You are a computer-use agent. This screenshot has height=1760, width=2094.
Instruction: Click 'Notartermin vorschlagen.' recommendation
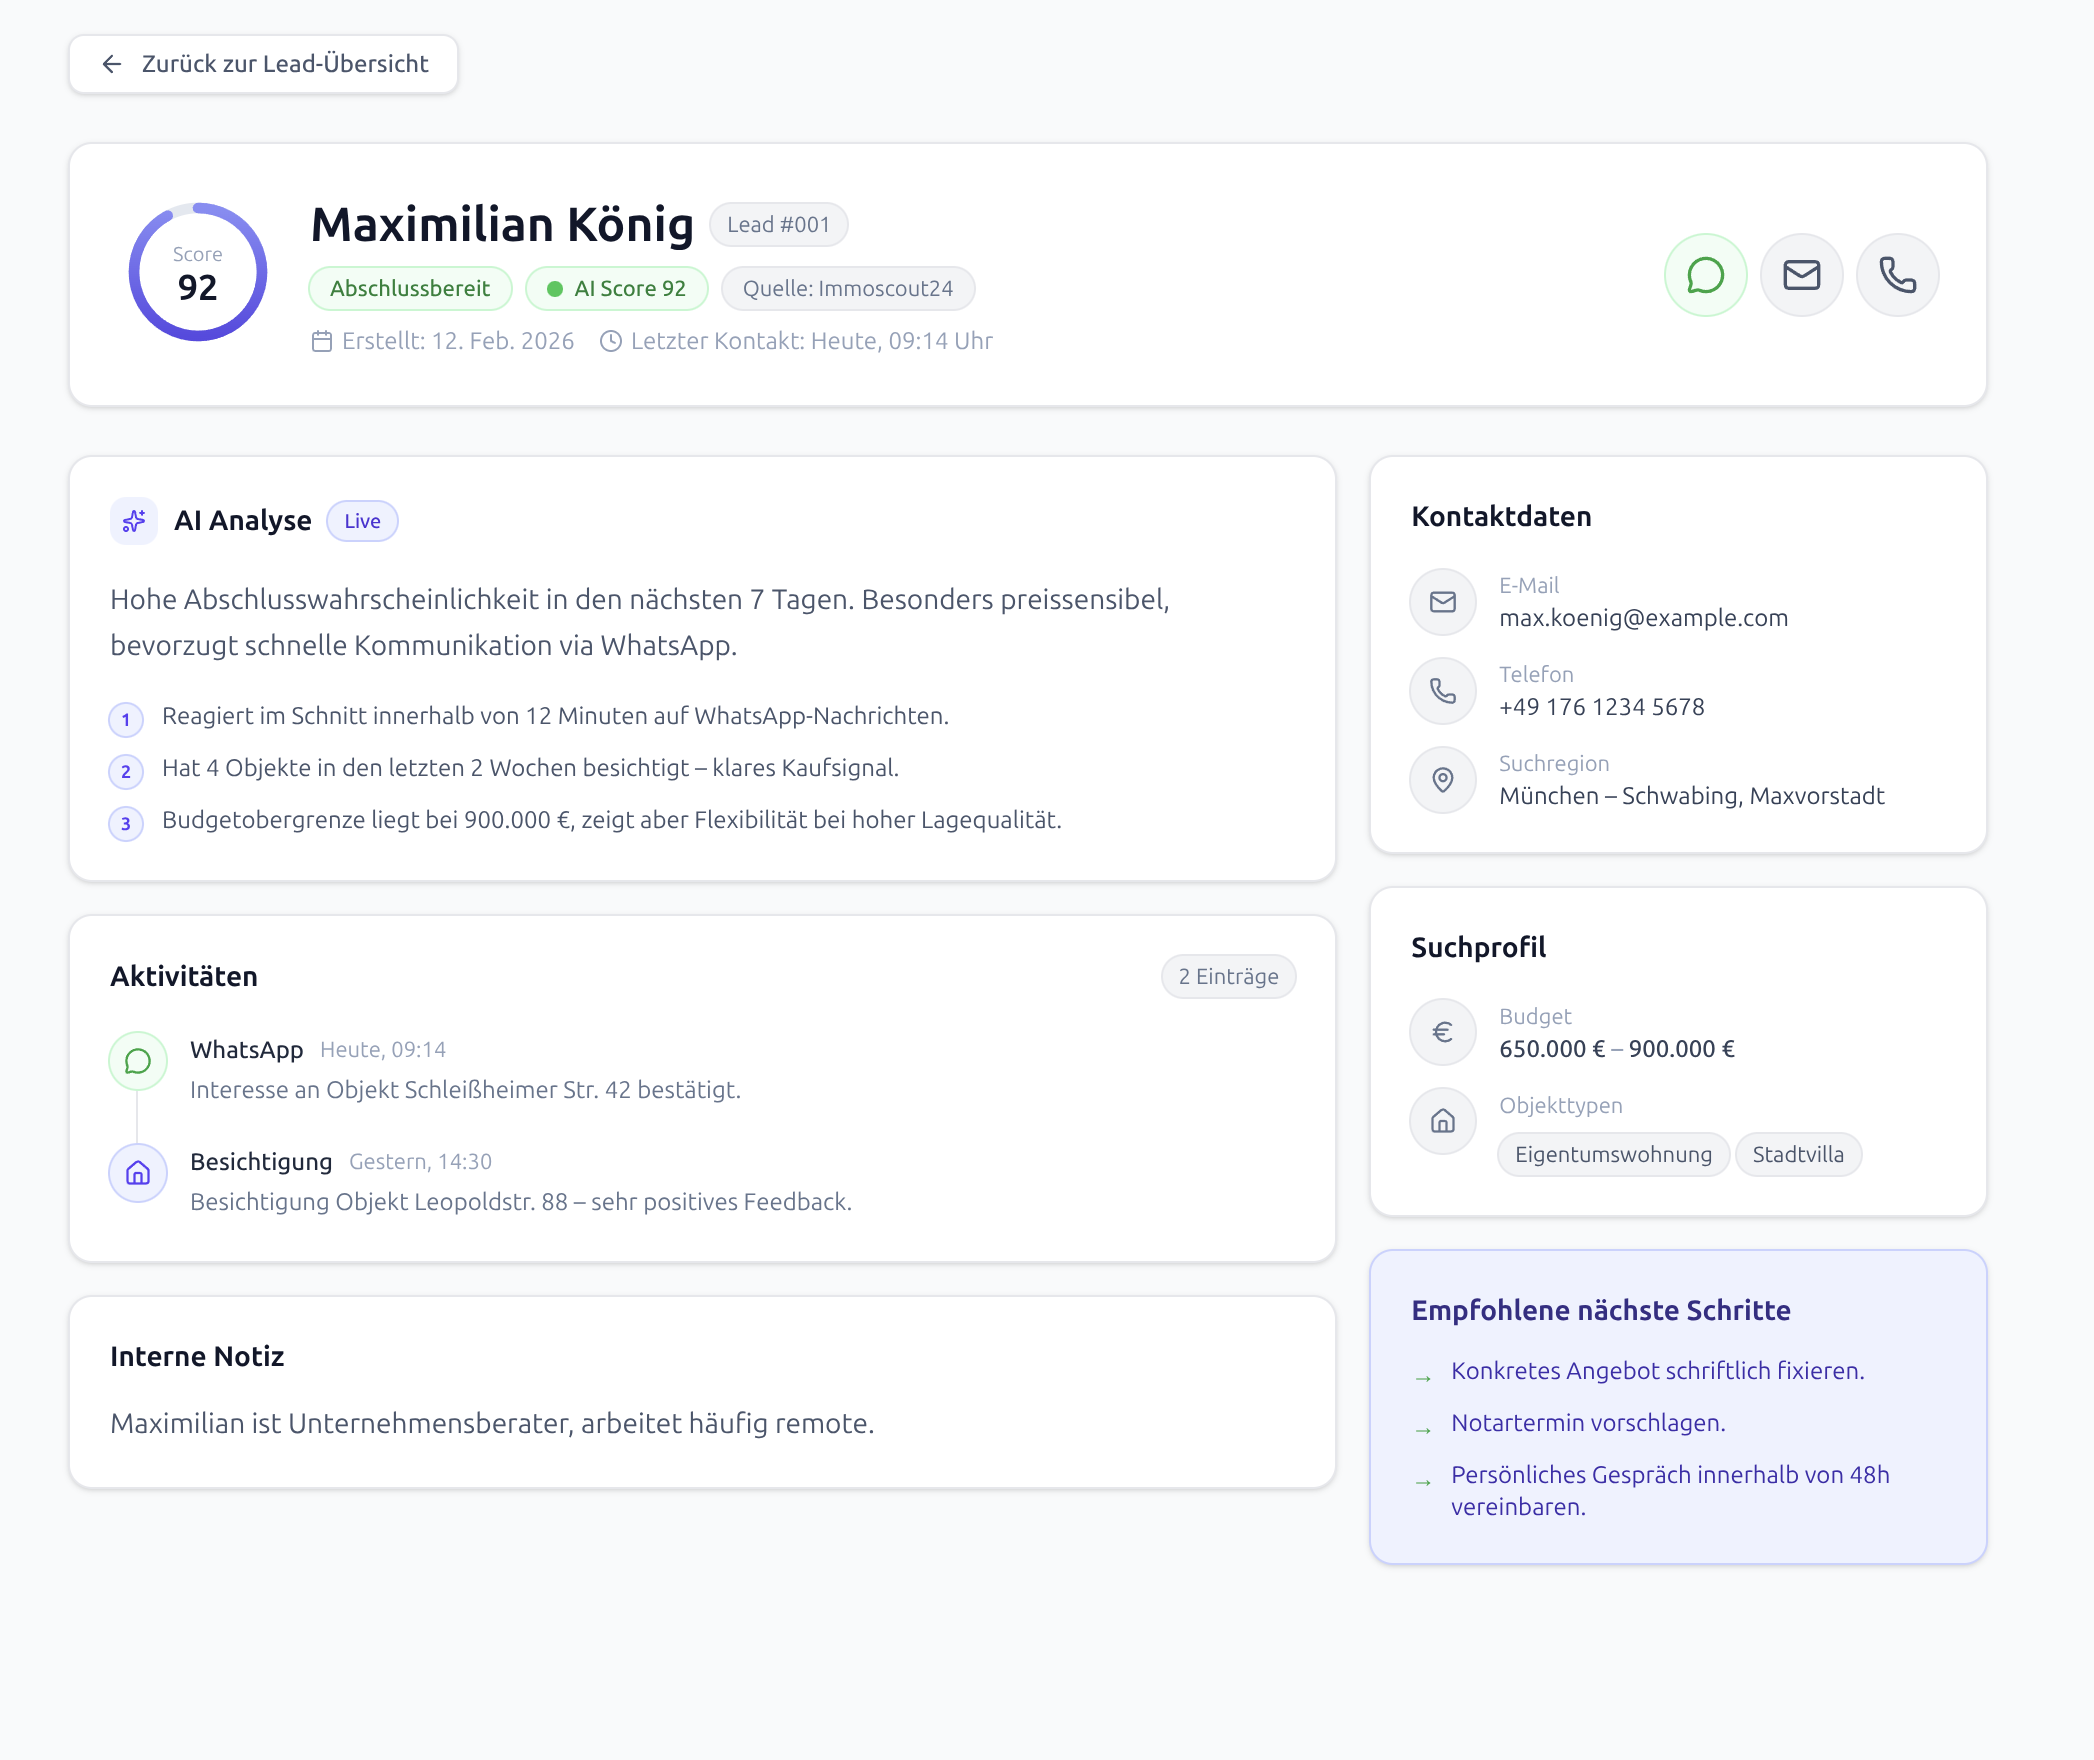click(1588, 1423)
